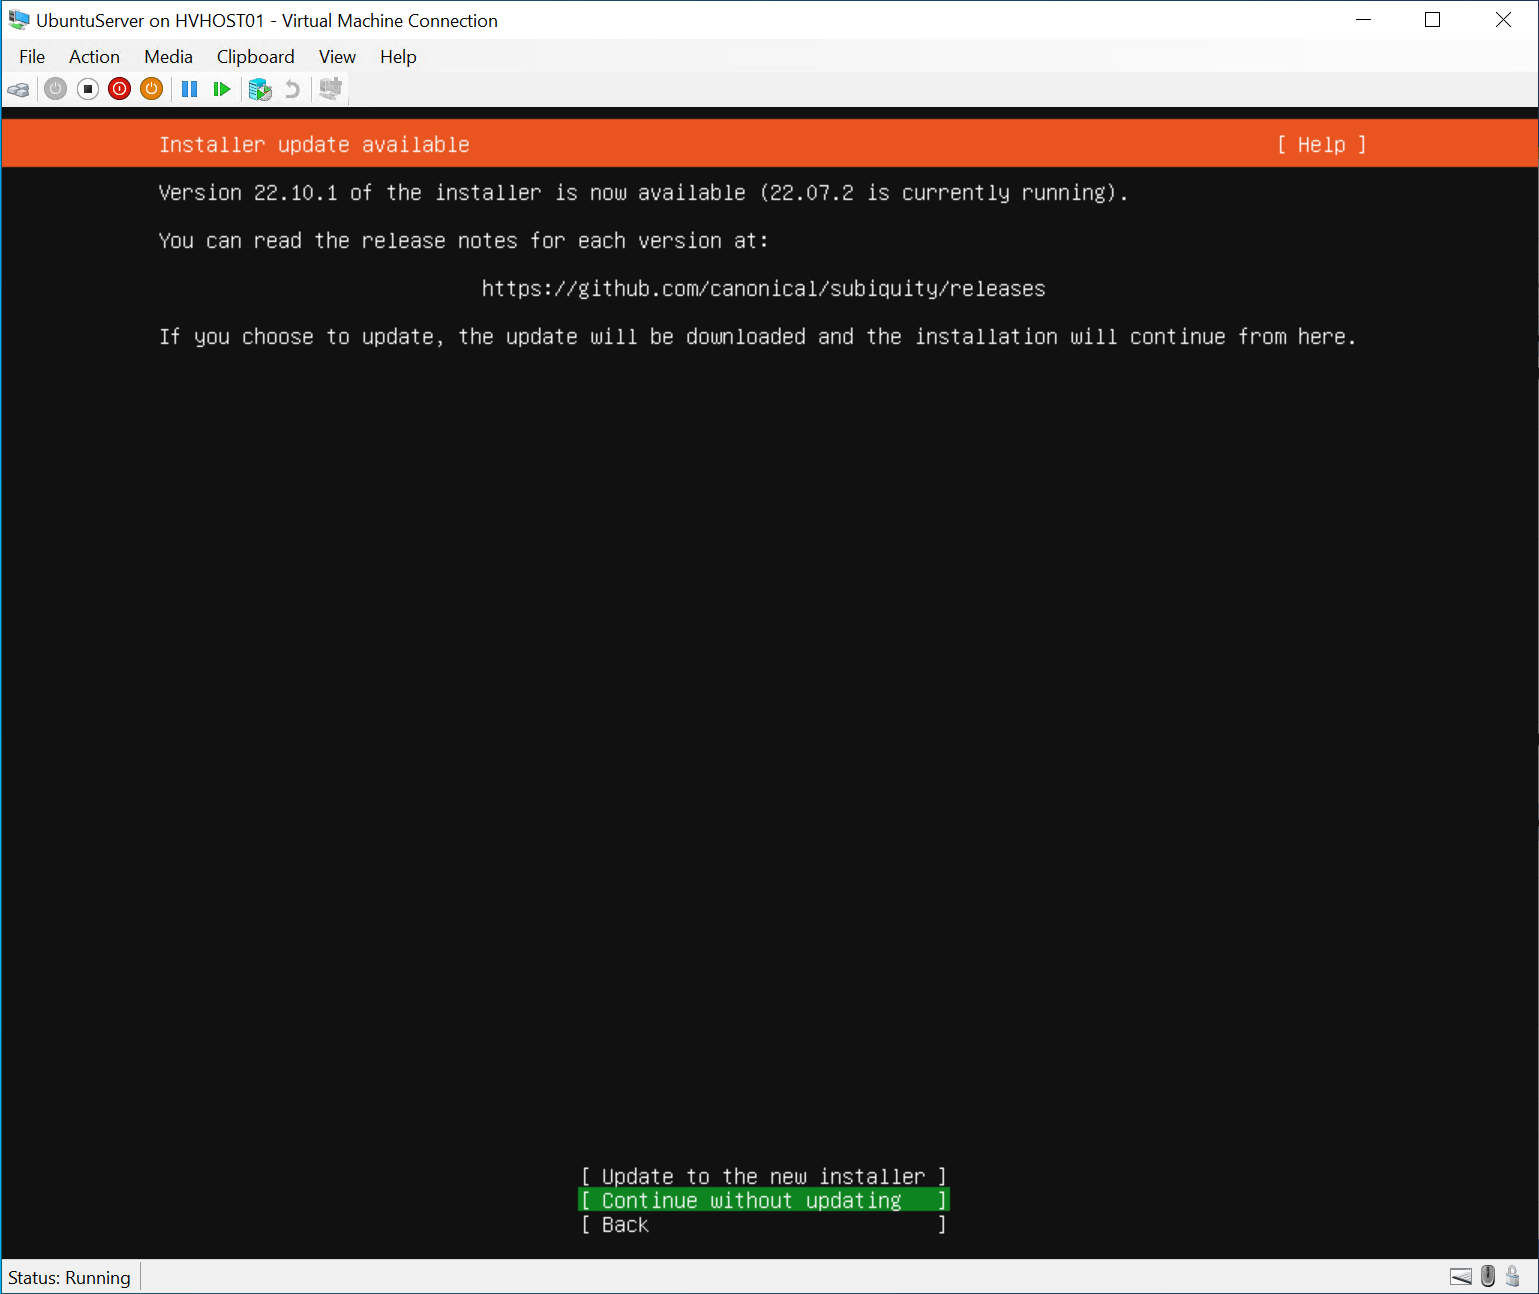Maximize the Virtual Machine Connection window
The height and width of the screenshot is (1294, 1539).
(1433, 20)
